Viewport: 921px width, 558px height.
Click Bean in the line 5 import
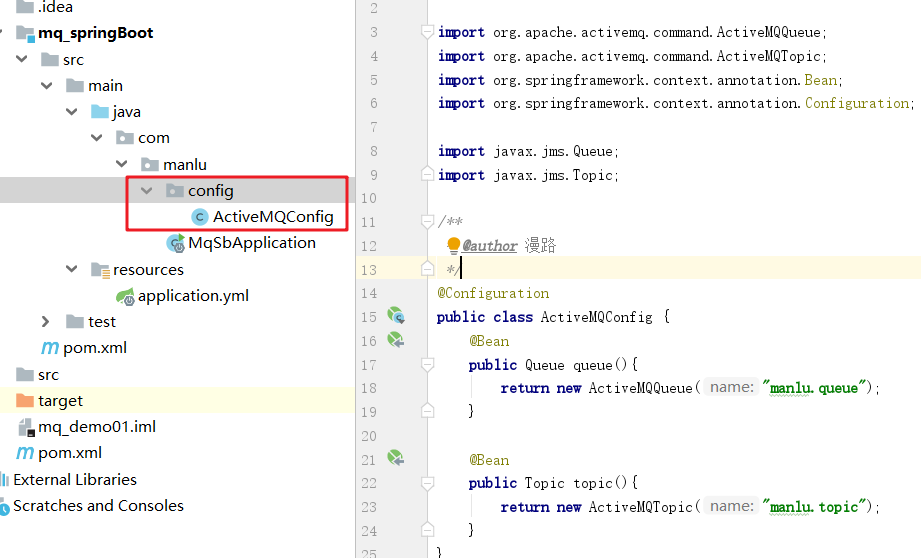[x=821, y=80]
